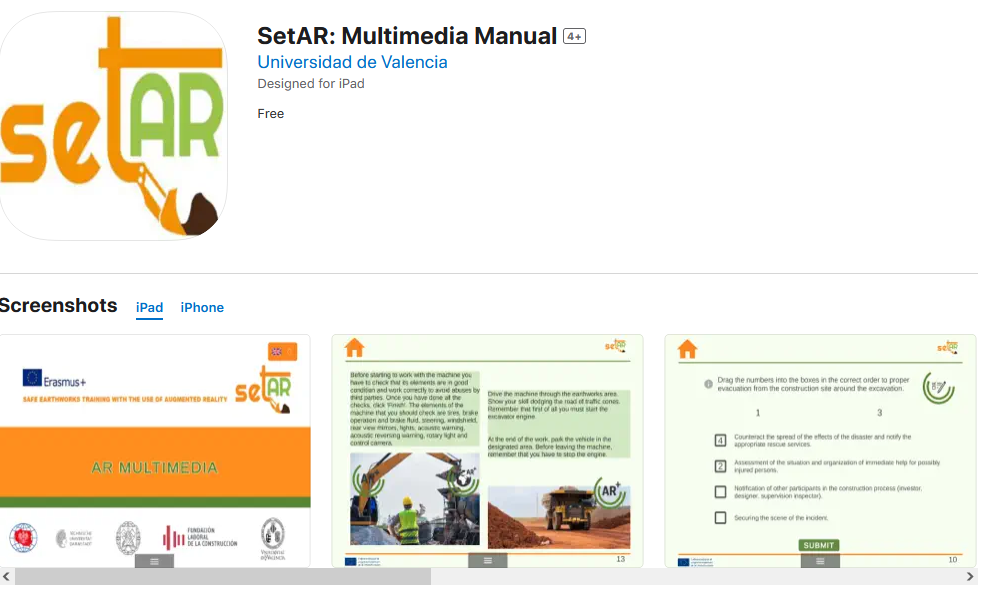Image resolution: width=985 pixels, height=607 pixels.
Task: Click the Universitat de València crest logo
Action: (x=273, y=539)
